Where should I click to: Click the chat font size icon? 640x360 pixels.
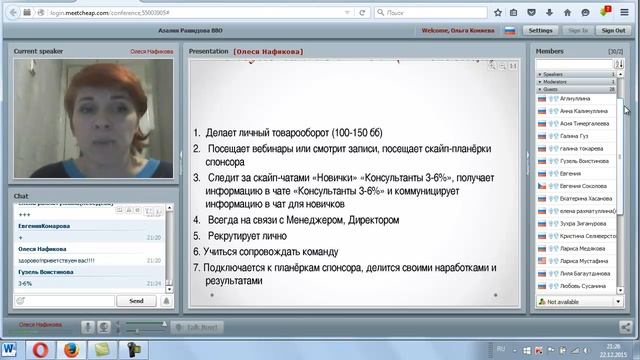[x=149, y=211]
